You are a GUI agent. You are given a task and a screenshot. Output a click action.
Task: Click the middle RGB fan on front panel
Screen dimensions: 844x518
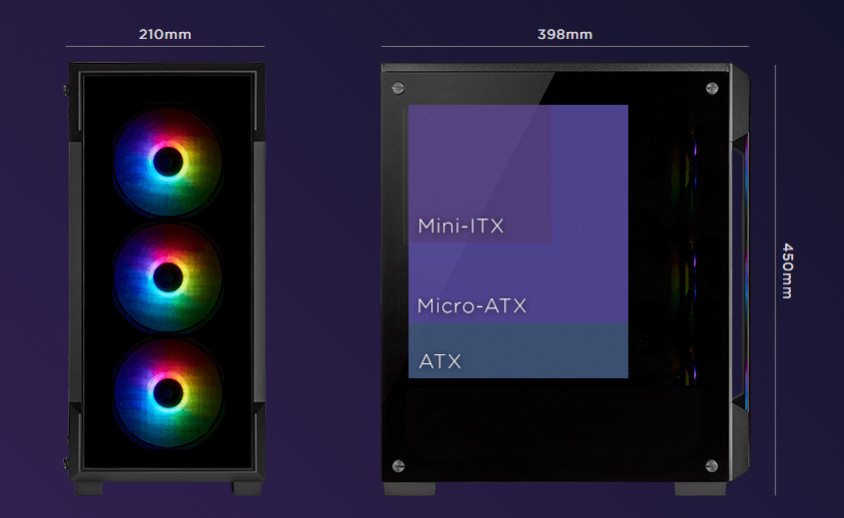click(168, 277)
